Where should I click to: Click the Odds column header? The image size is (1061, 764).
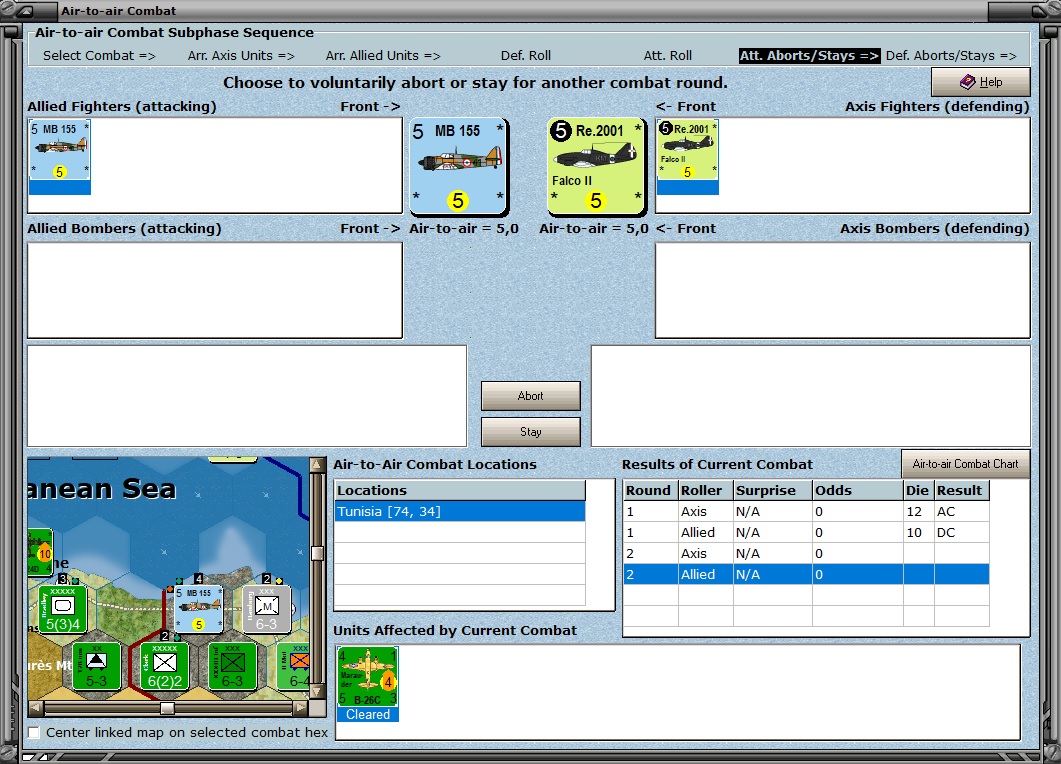pos(857,491)
